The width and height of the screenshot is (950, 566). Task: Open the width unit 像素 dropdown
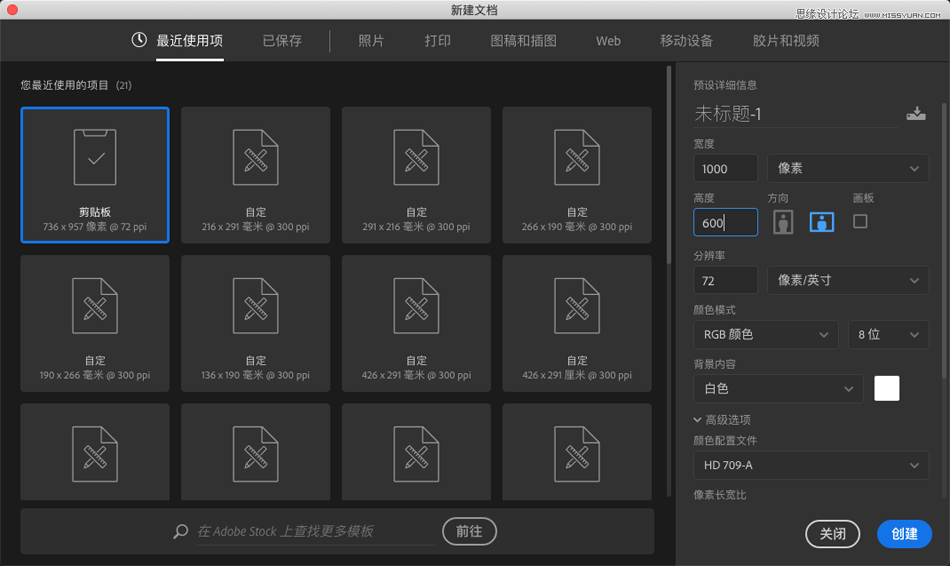tap(848, 168)
